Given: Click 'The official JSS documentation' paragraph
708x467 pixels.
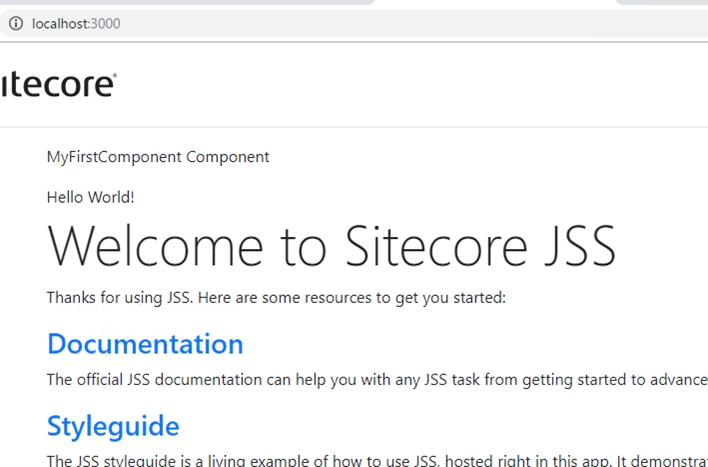Looking at the screenshot, I should pos(377,380).
